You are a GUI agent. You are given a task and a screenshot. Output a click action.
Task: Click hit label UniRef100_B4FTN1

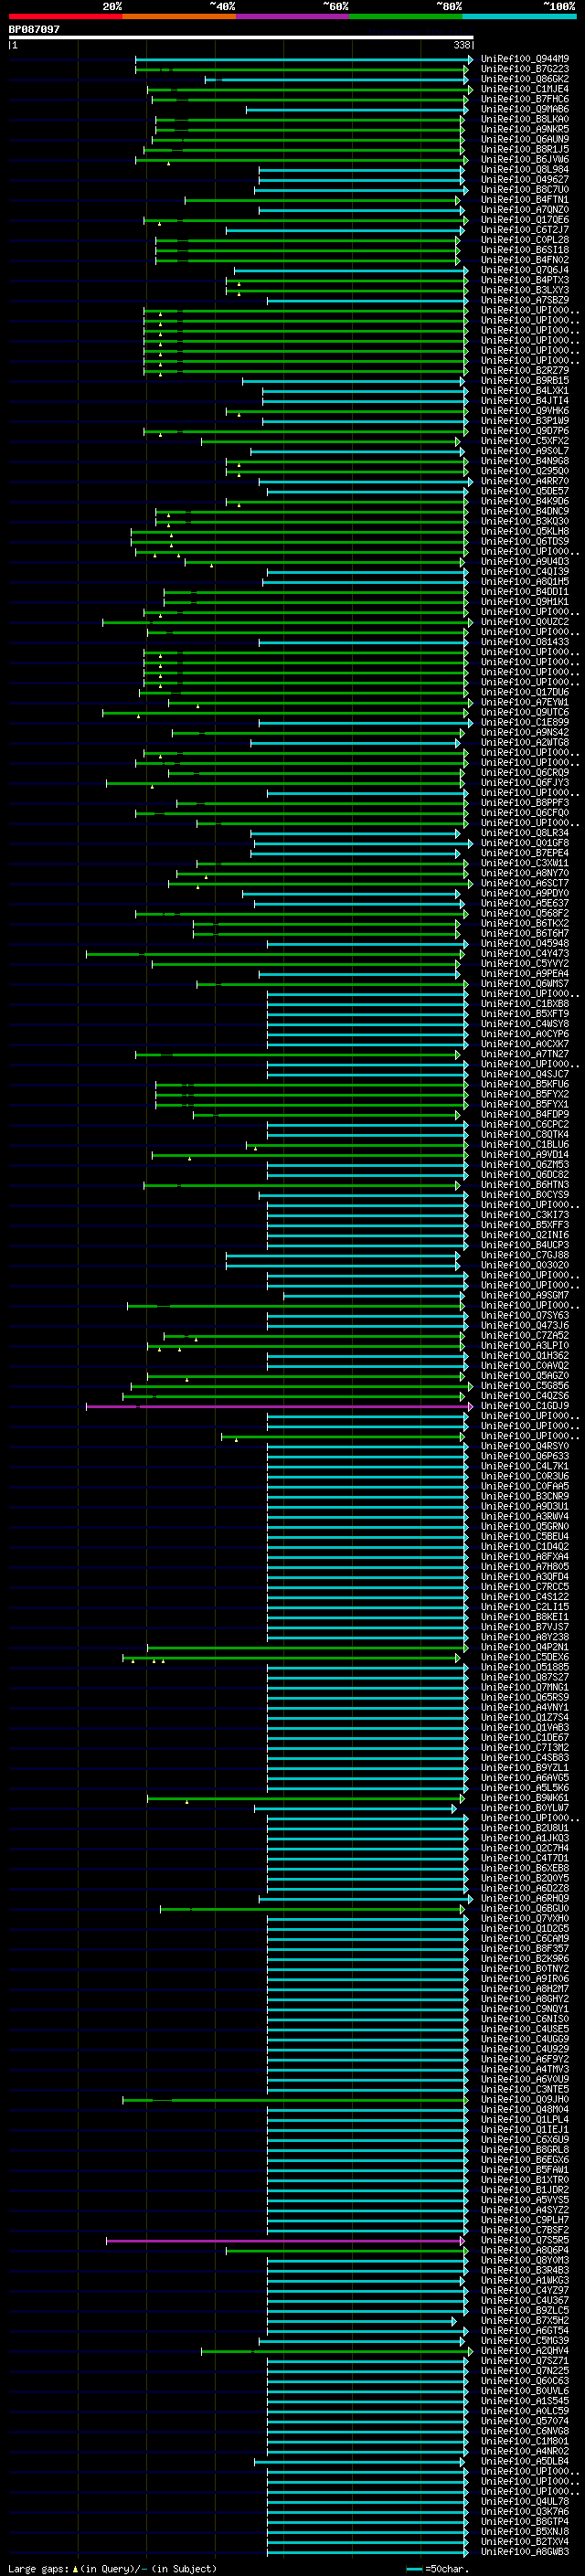click(525, 199)
